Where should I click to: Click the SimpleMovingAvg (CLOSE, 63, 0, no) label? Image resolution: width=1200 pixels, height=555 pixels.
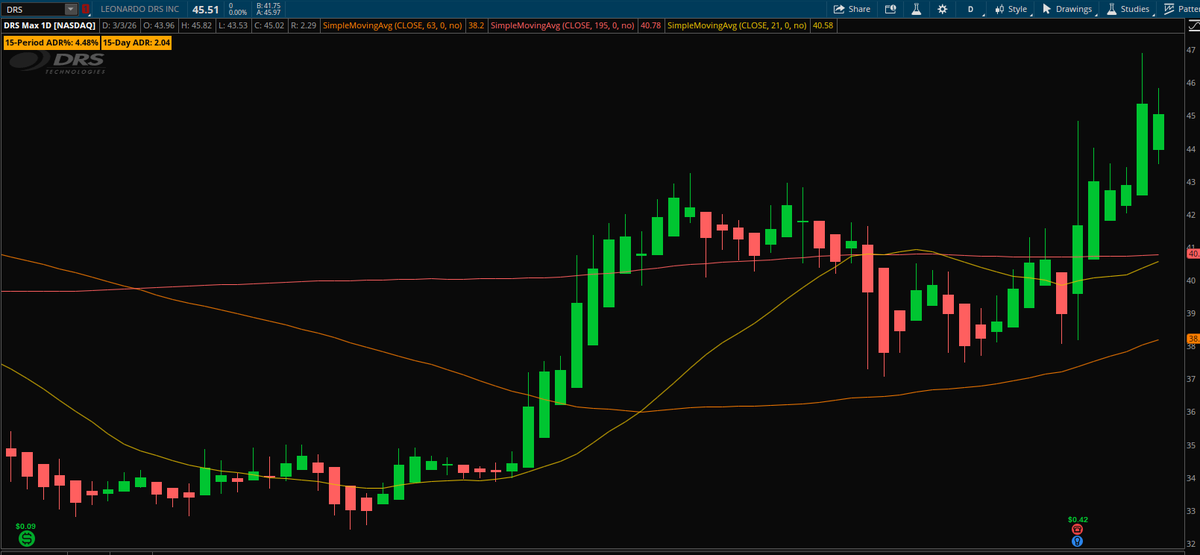(394, 25)
